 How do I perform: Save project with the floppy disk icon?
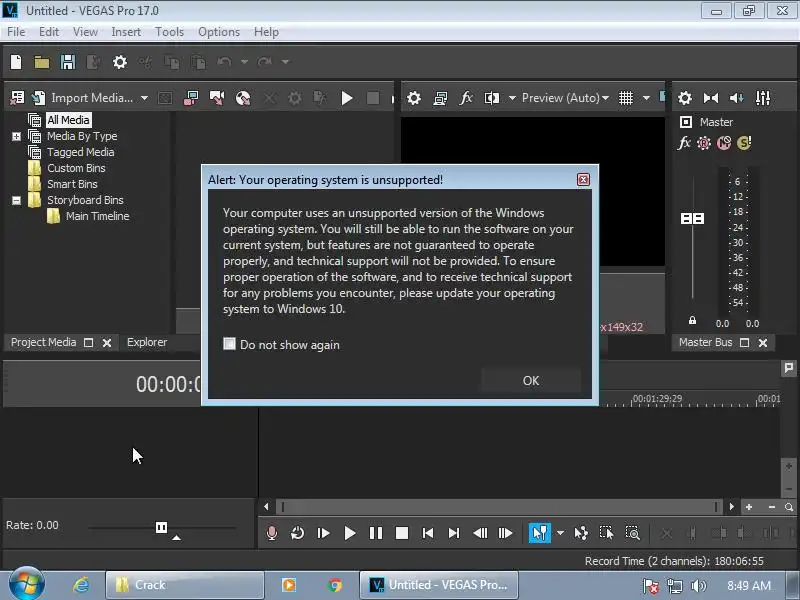68,62
